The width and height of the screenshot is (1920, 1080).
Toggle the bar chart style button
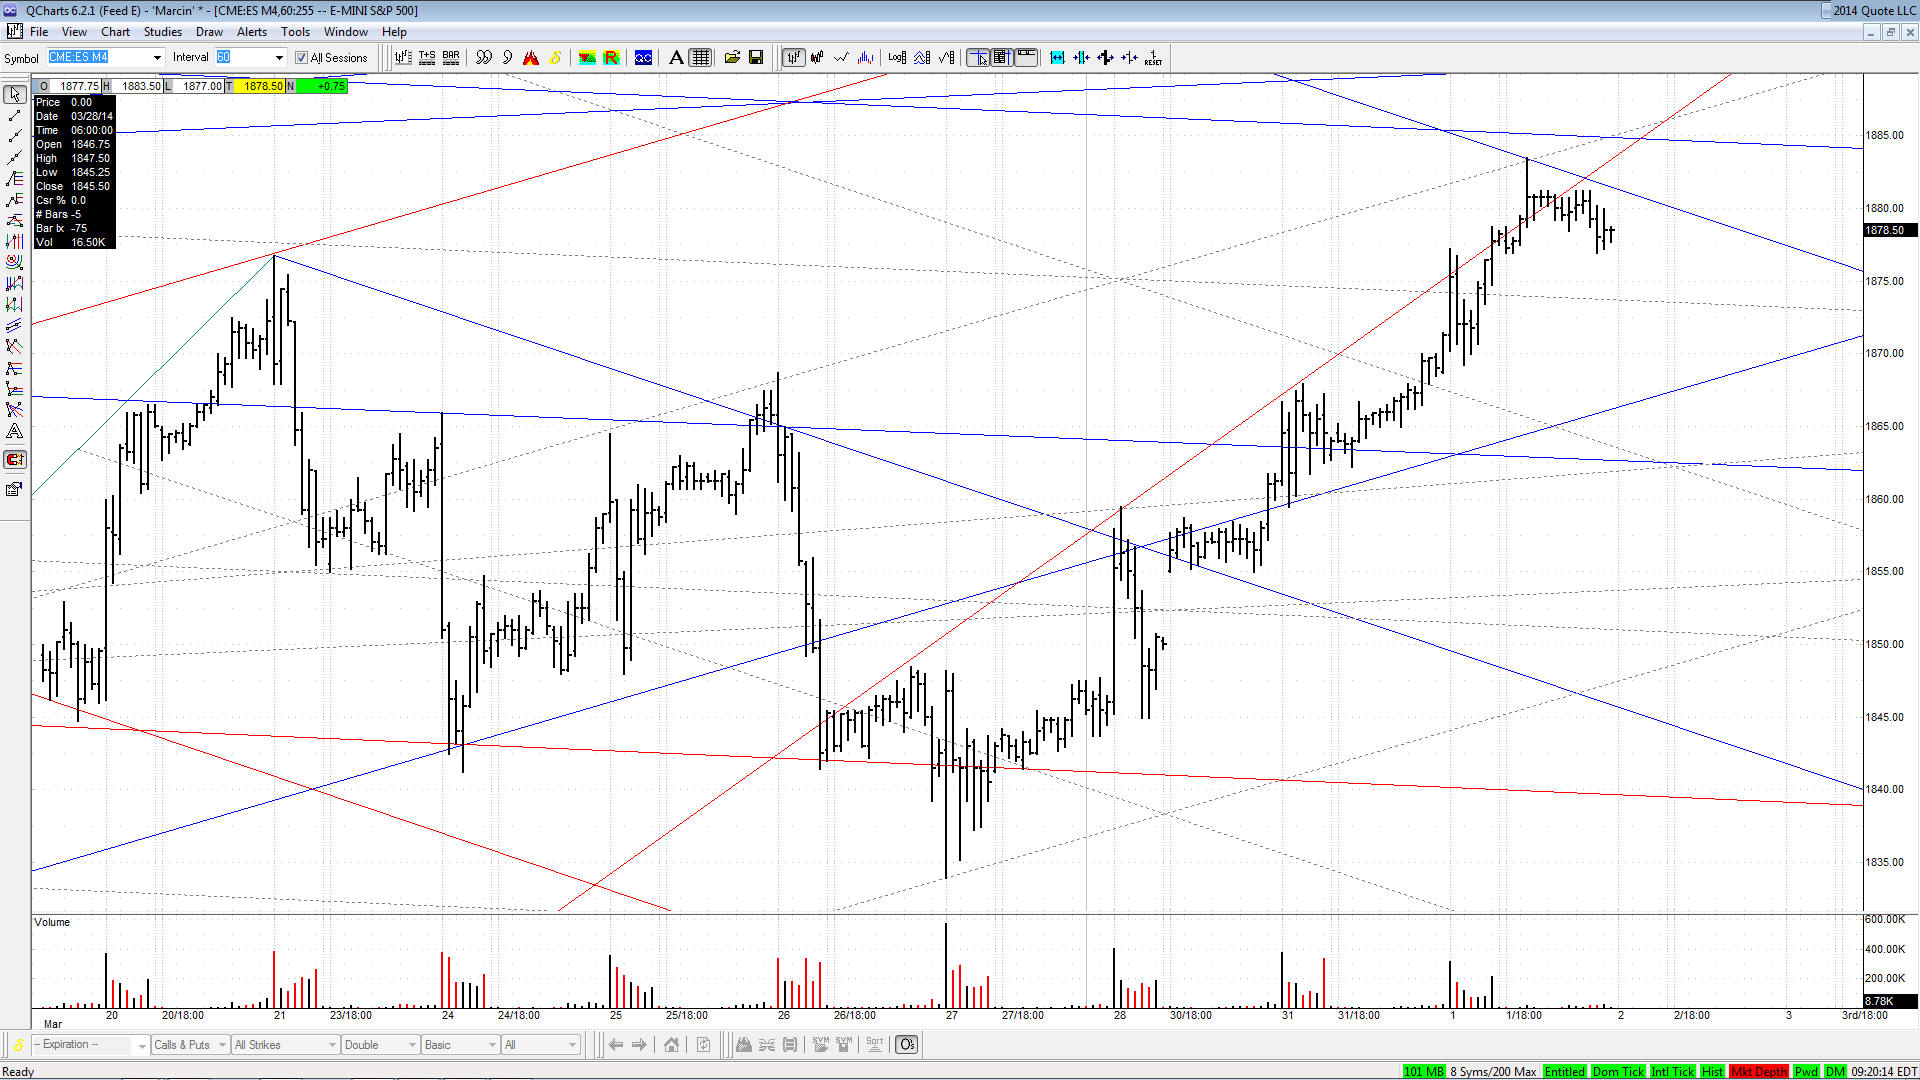point(793,58)
